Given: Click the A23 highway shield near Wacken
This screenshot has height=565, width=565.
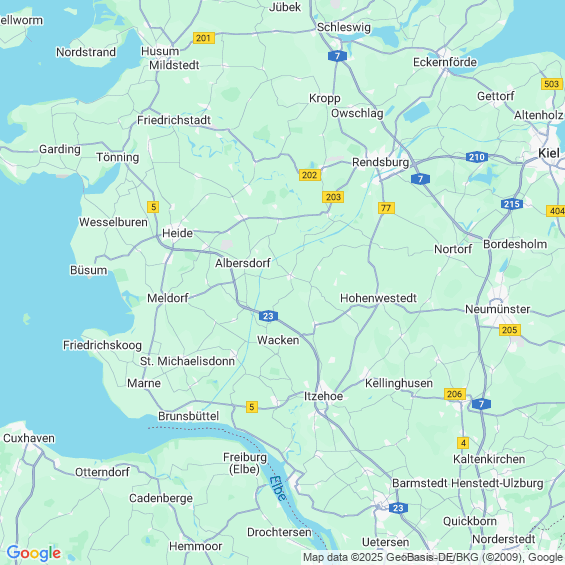Looking at the screenshot, I should click(x=268, y=316).
